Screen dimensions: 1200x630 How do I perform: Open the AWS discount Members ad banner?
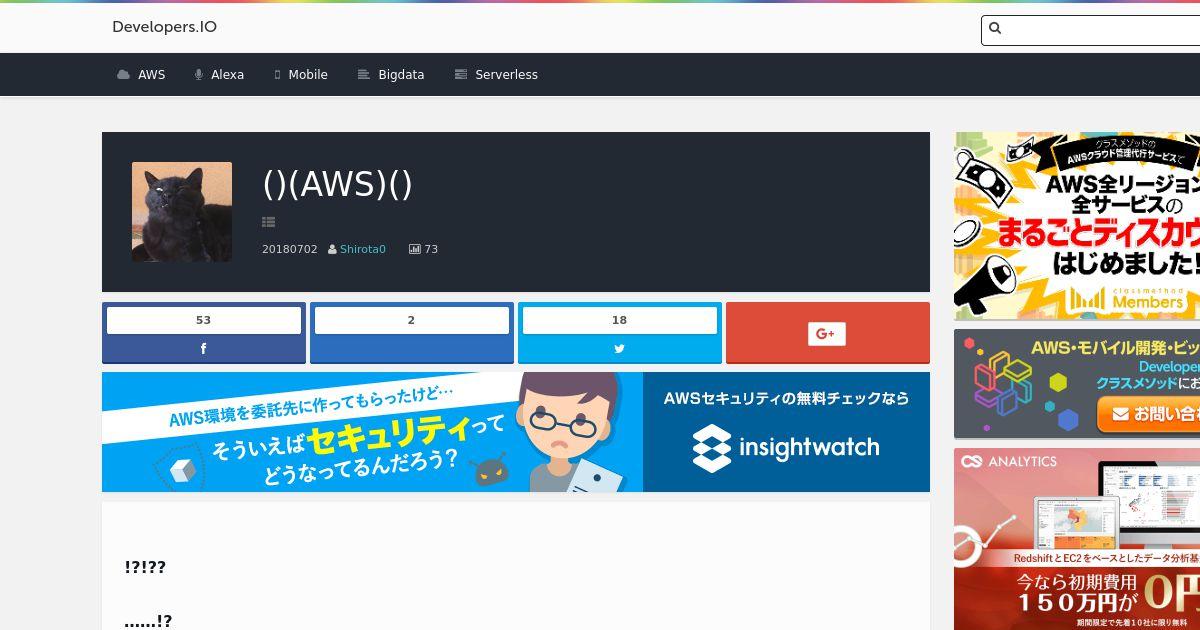(x=1077, y=226)
